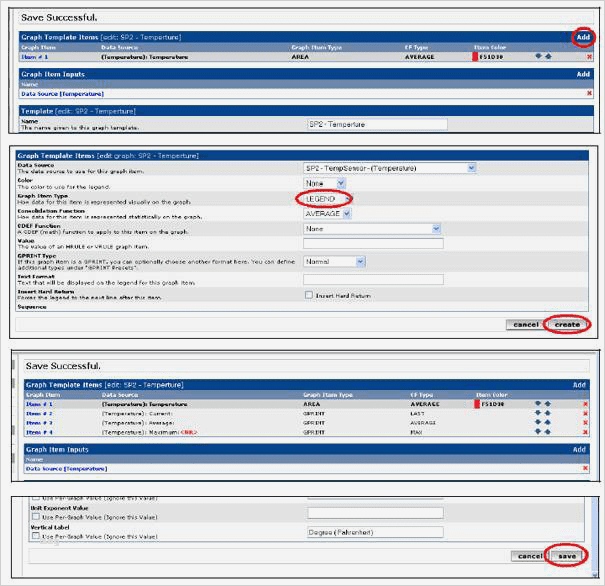Open the Data Source dropdown showing SP2 - TempSensor
The image size is (605, 586).
[390, 168]
